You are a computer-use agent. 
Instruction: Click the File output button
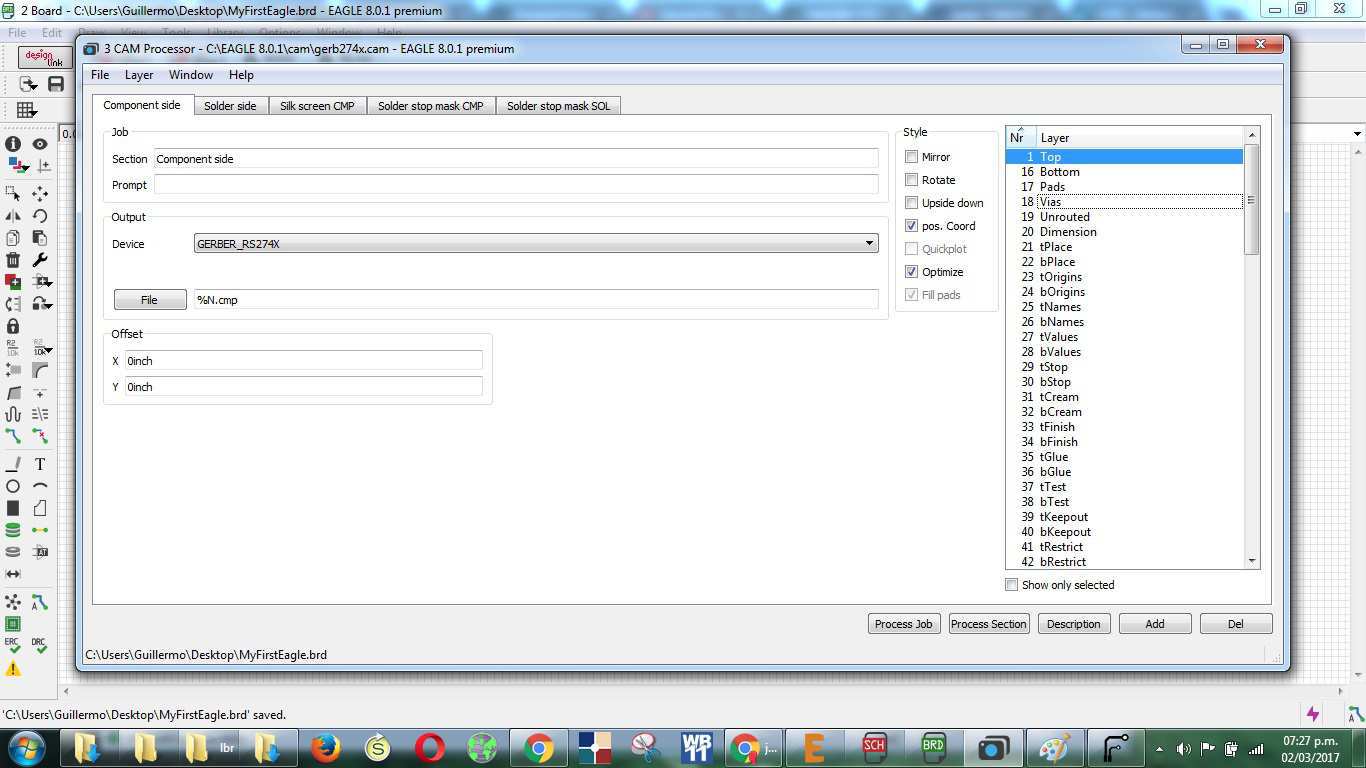(149, 300)
